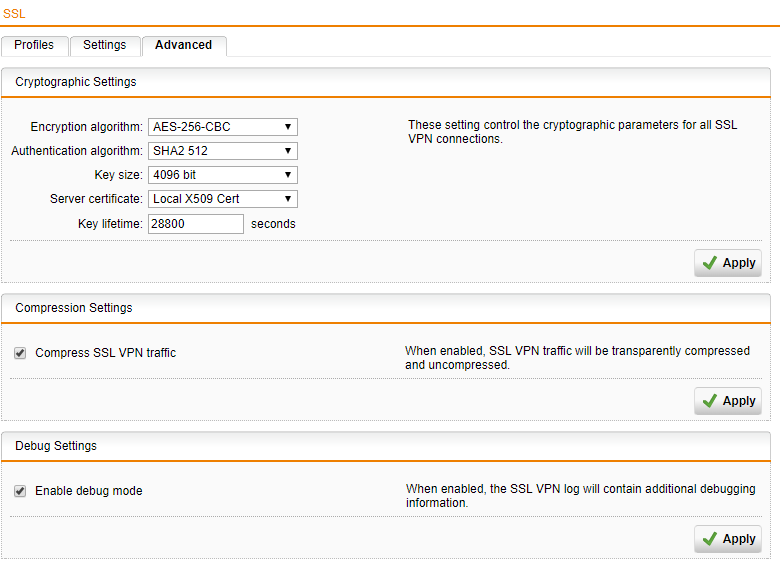Apply the Debug Settings
Screen dimensions: 780x582
pyautogui.click(x=728, y=539)
